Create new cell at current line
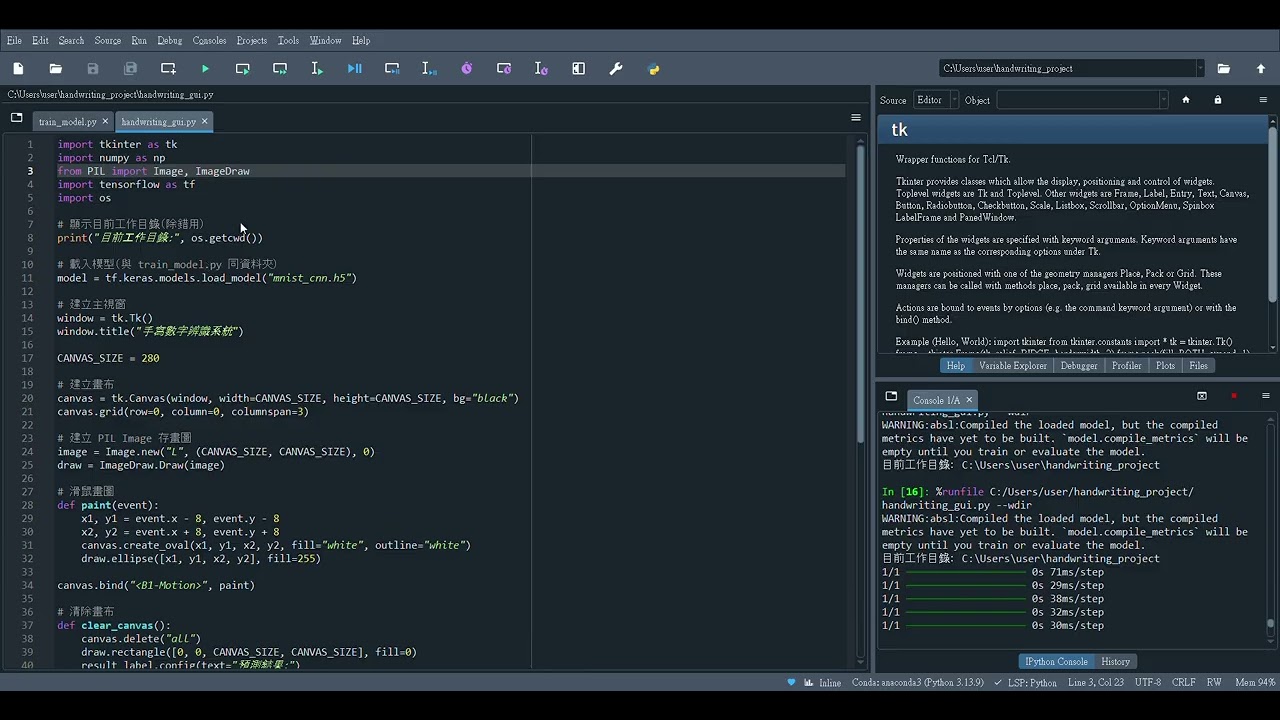The height and width of the screenshot is (720, 1280). (168, 69)
